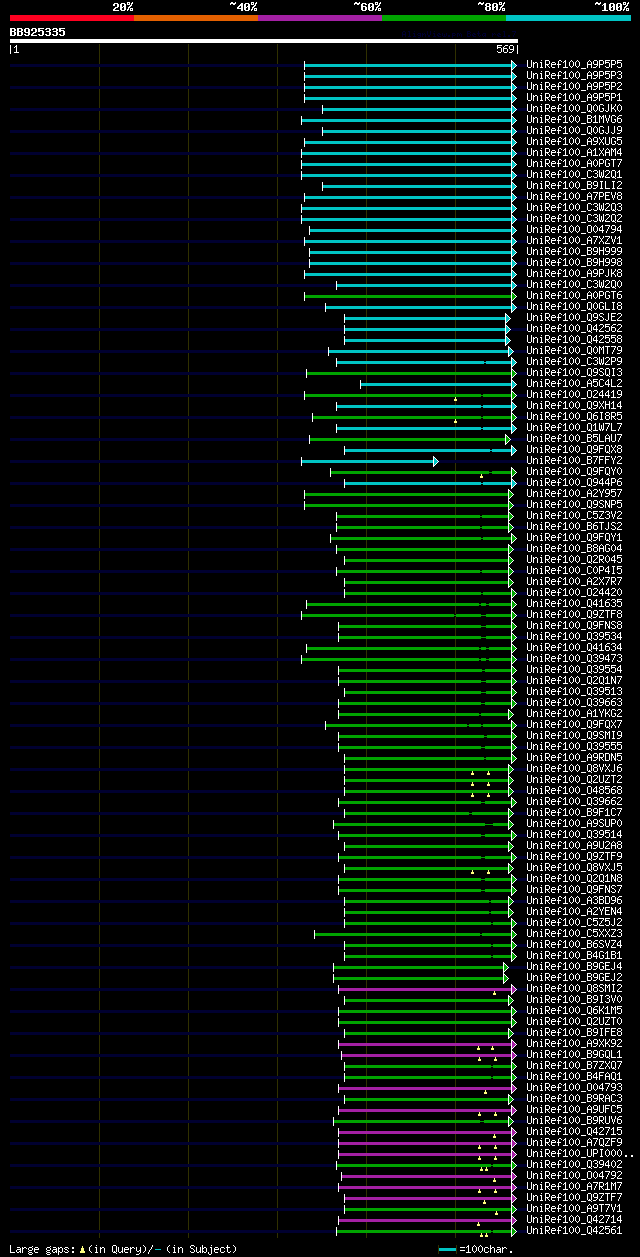This screenshot has width=640, height=1257.
Task: Open UniRef100_B9F1C7 entry
Action: [x=573, y=812]
